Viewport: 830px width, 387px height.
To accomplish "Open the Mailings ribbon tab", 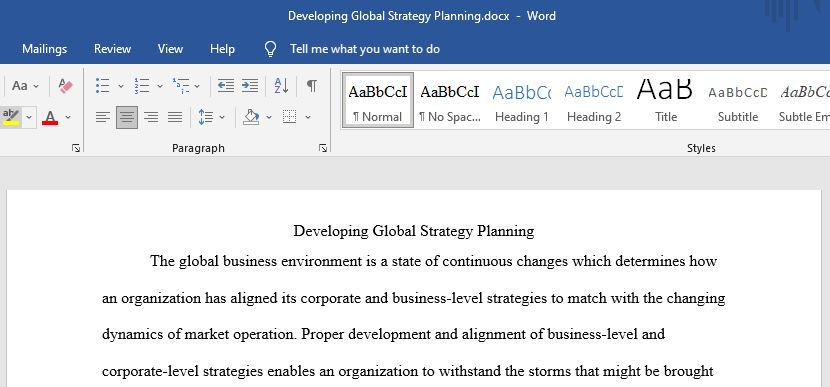I will point(44,49).
